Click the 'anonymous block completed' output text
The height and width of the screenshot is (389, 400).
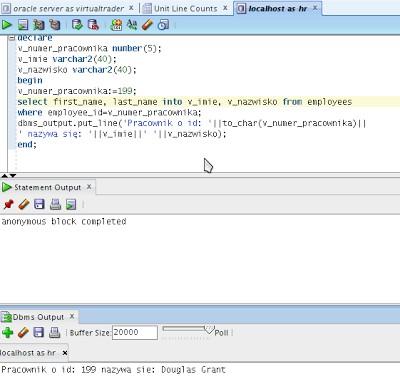point(64,221)
